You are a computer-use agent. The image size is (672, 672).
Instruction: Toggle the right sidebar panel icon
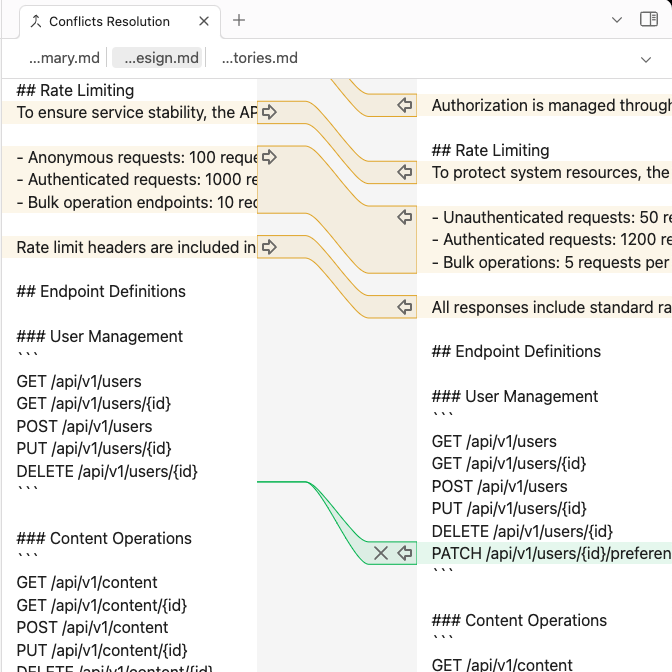pos(648,19)
